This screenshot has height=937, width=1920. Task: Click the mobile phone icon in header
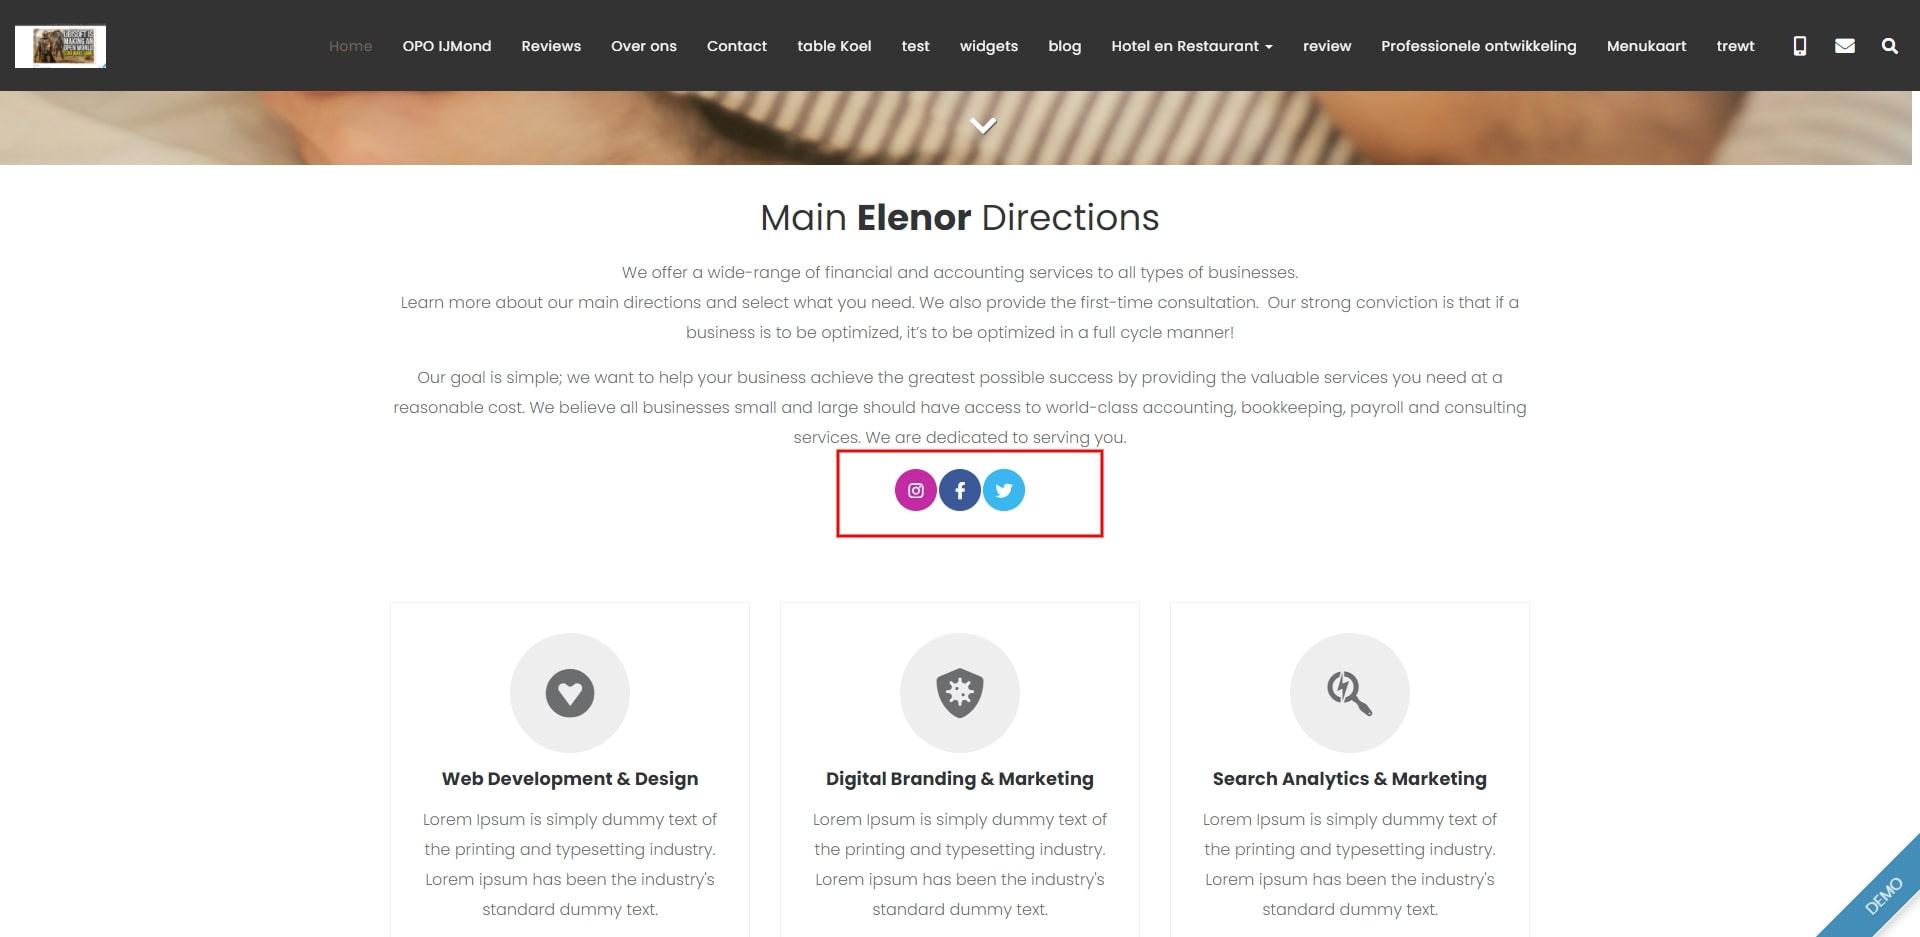coord(1800,46)
